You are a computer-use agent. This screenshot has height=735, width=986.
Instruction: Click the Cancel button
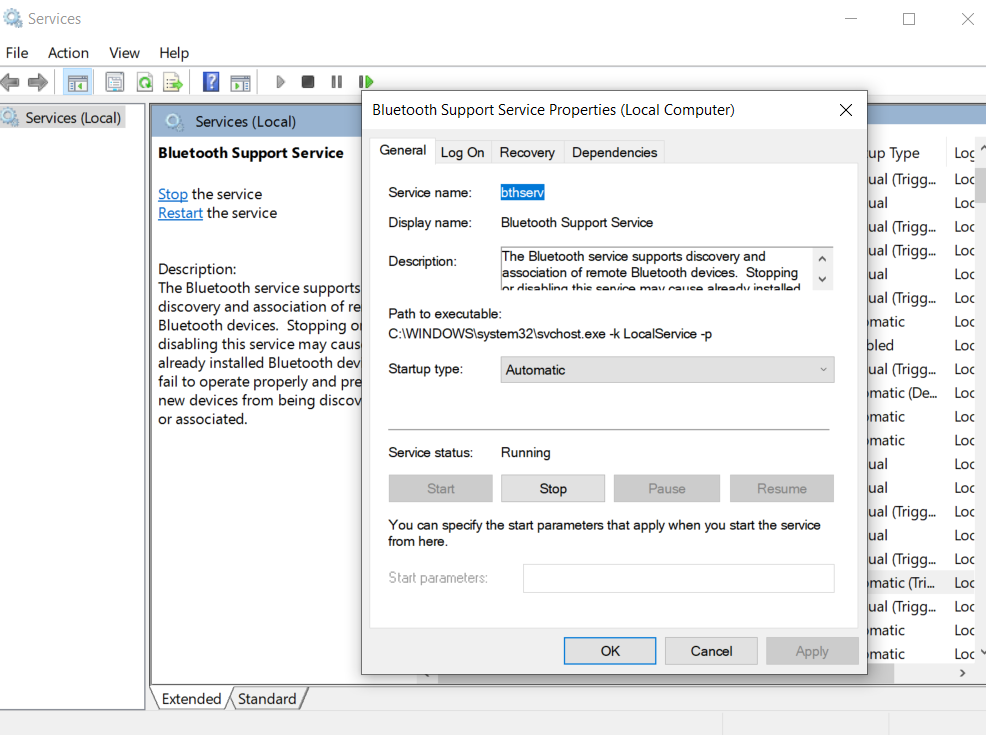[711, 651]
